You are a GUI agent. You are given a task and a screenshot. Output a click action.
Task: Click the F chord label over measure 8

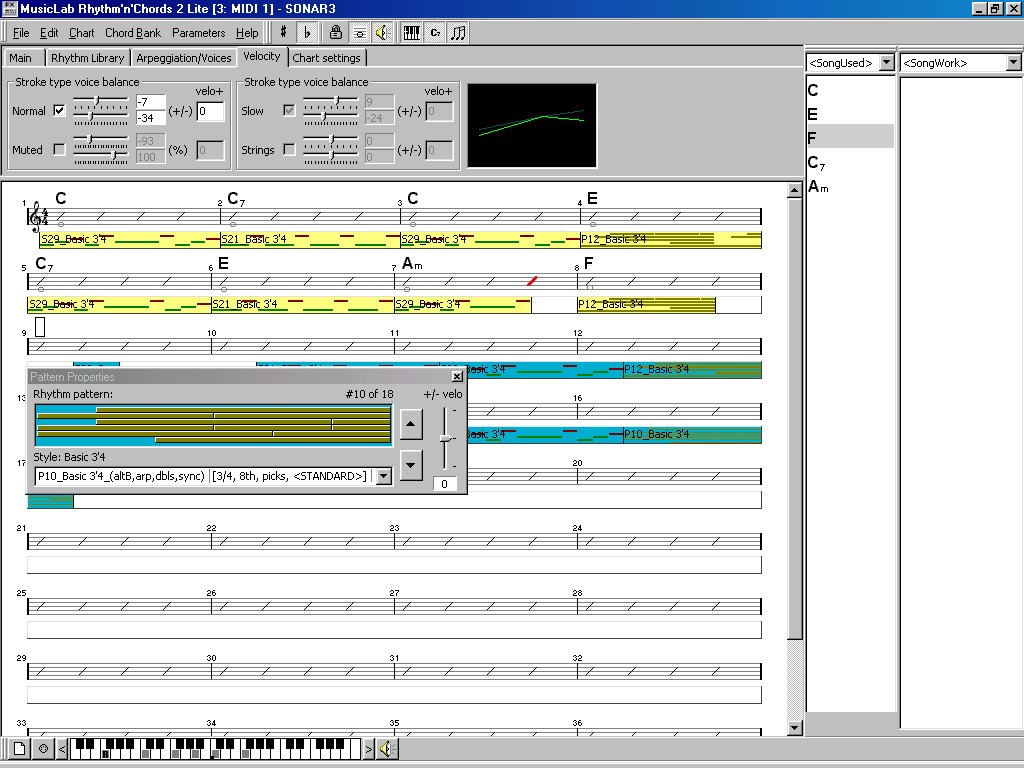pos(588,264)
